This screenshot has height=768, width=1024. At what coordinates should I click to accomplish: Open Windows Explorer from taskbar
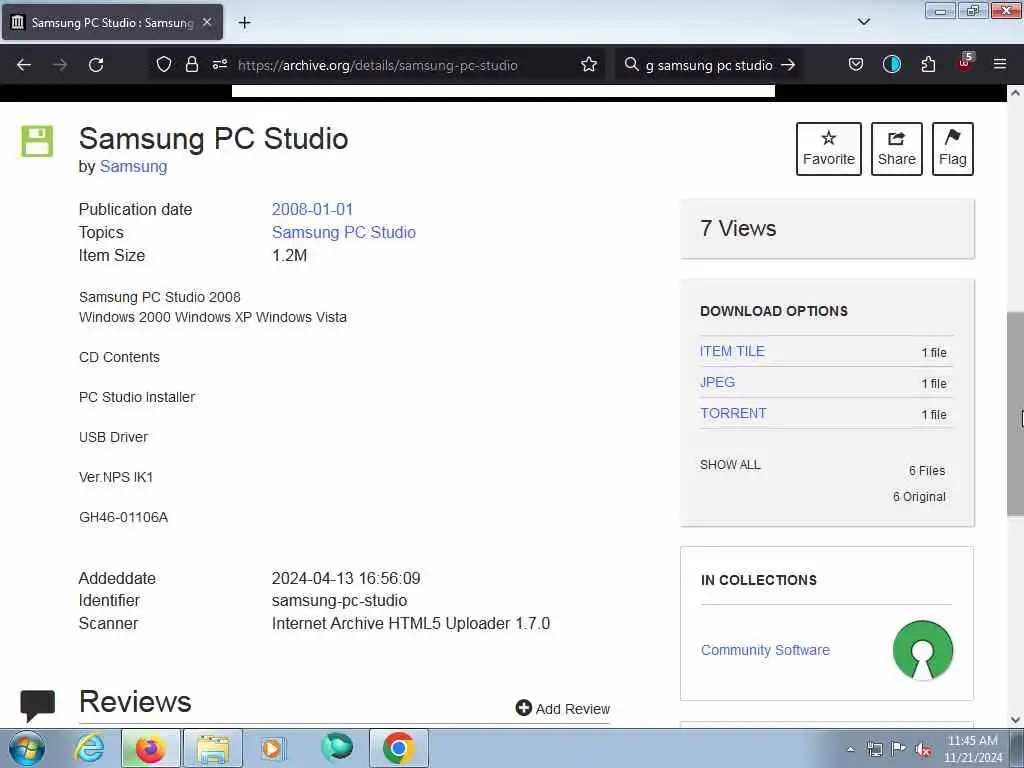(213, 748)
